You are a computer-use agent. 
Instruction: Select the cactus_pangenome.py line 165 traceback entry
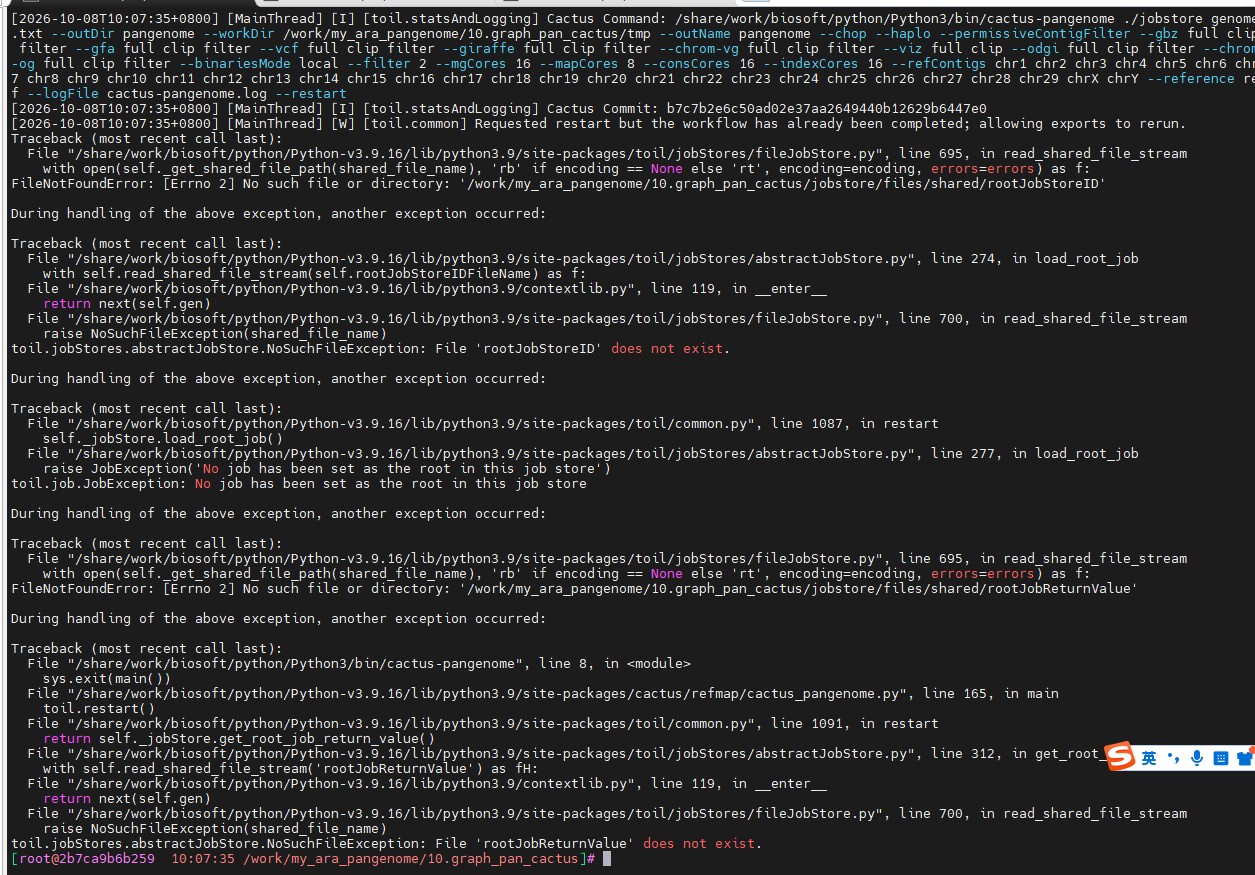[x=543, y=694]
